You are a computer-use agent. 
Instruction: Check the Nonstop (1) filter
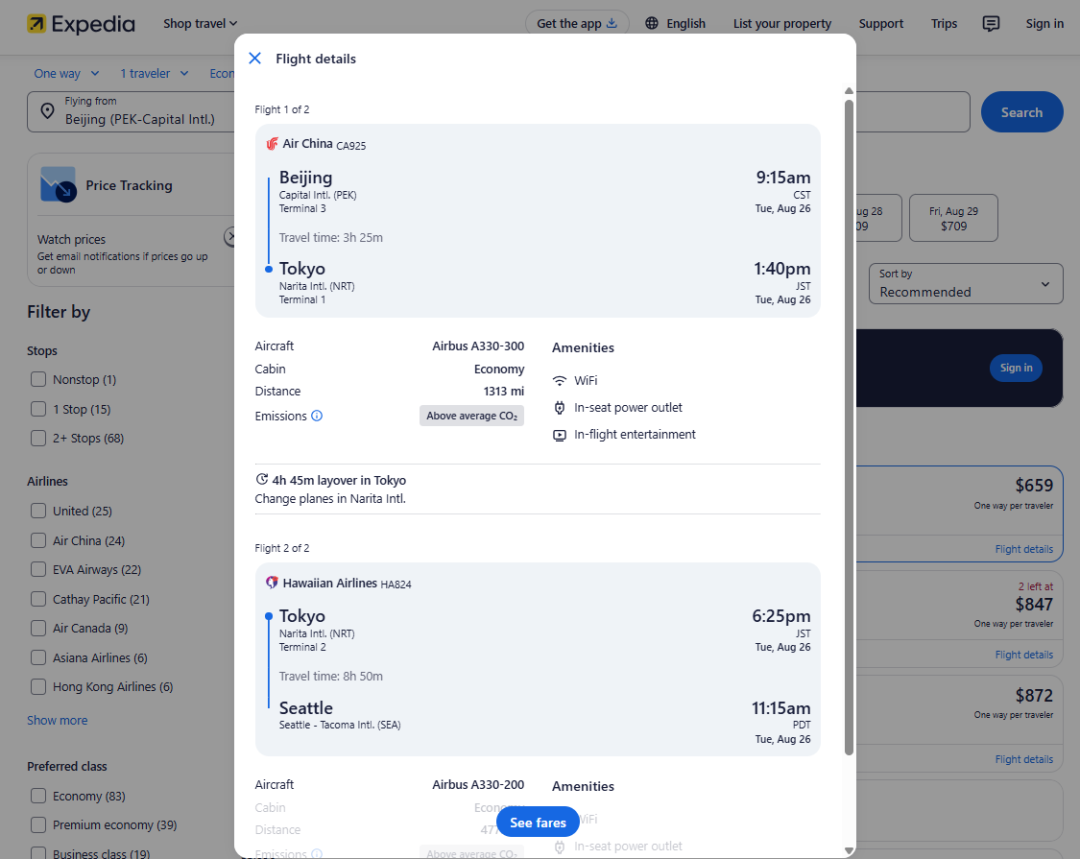[x=39, y=380]
